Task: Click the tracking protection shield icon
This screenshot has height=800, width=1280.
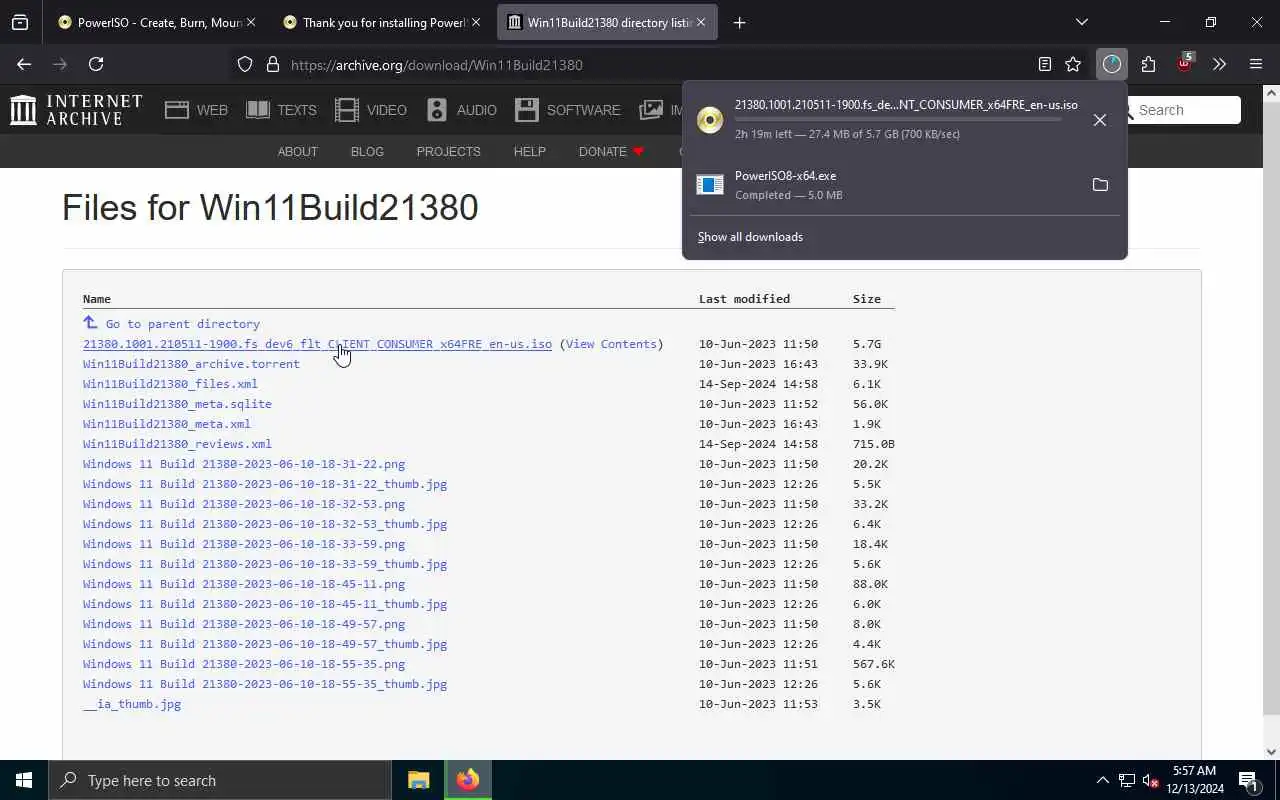Action: coord(245,64)
